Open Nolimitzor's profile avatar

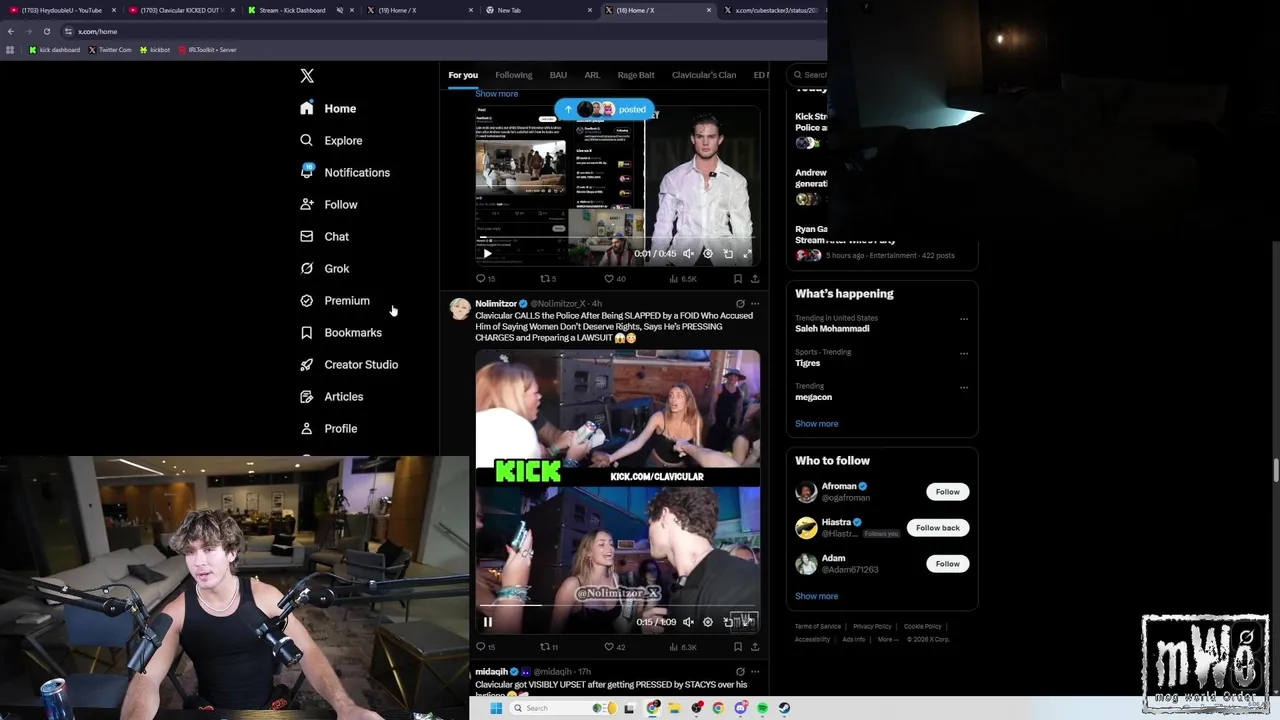click(x=460, y=308)
